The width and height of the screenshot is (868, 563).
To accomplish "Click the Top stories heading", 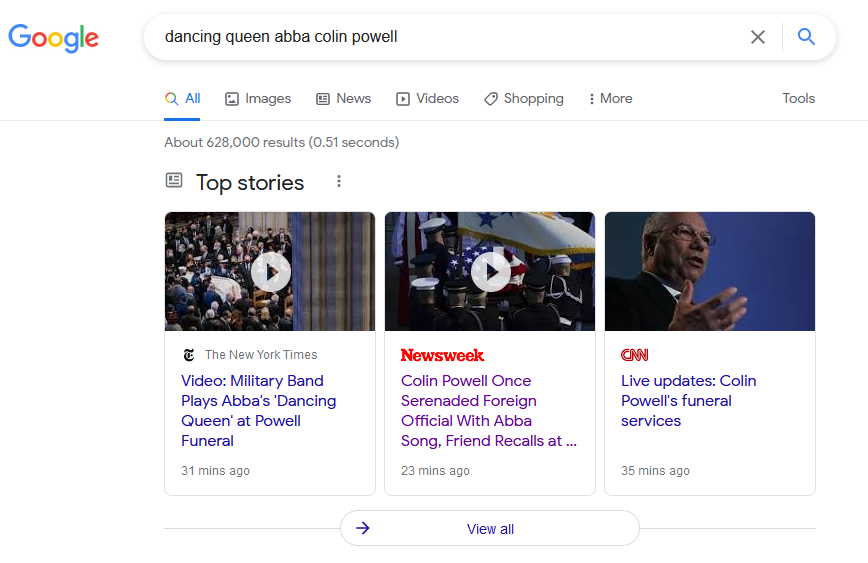I will [250, 183].
